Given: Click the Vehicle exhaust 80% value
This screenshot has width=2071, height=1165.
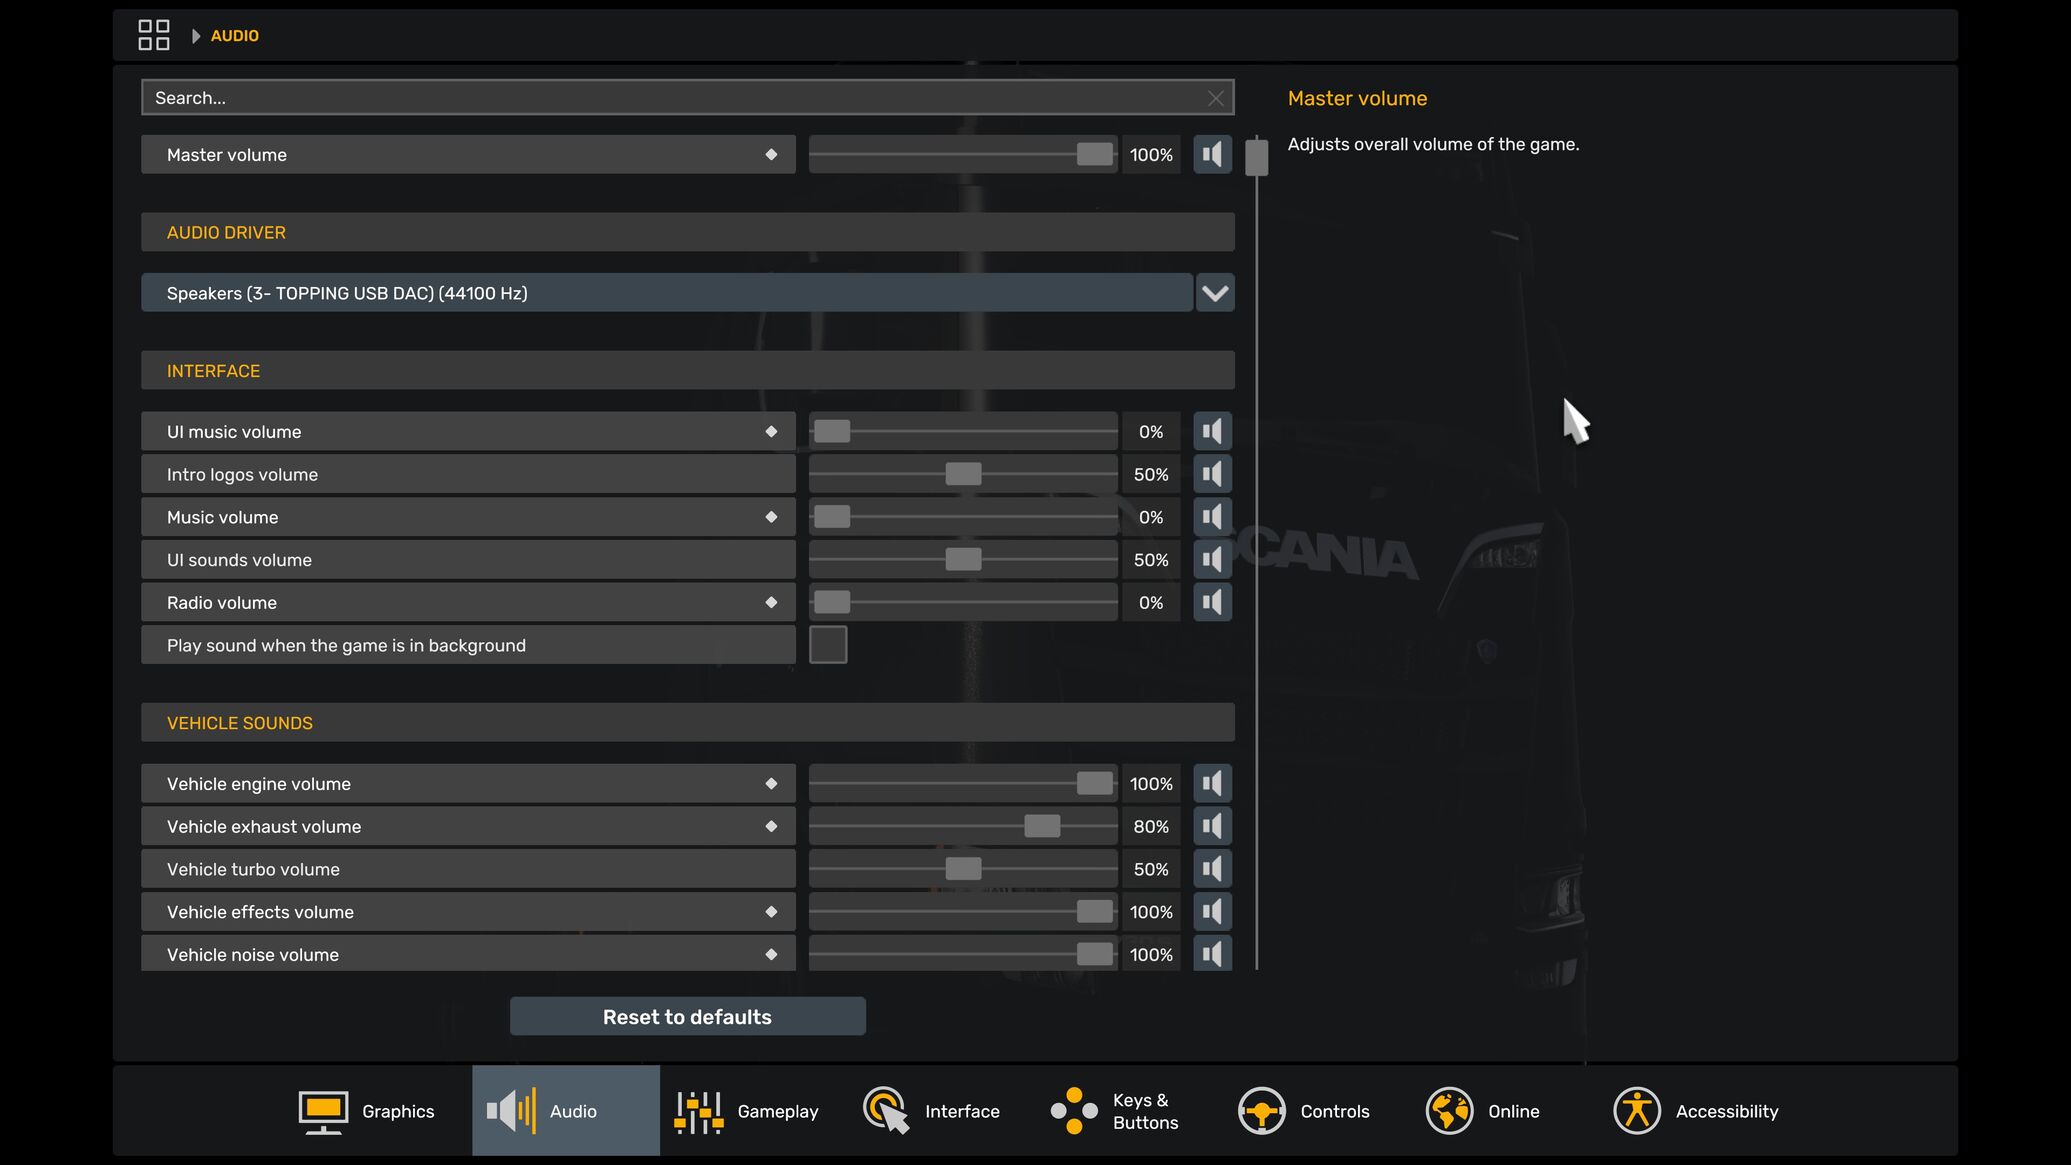Looking at the screenshot, I should 1151,826.
